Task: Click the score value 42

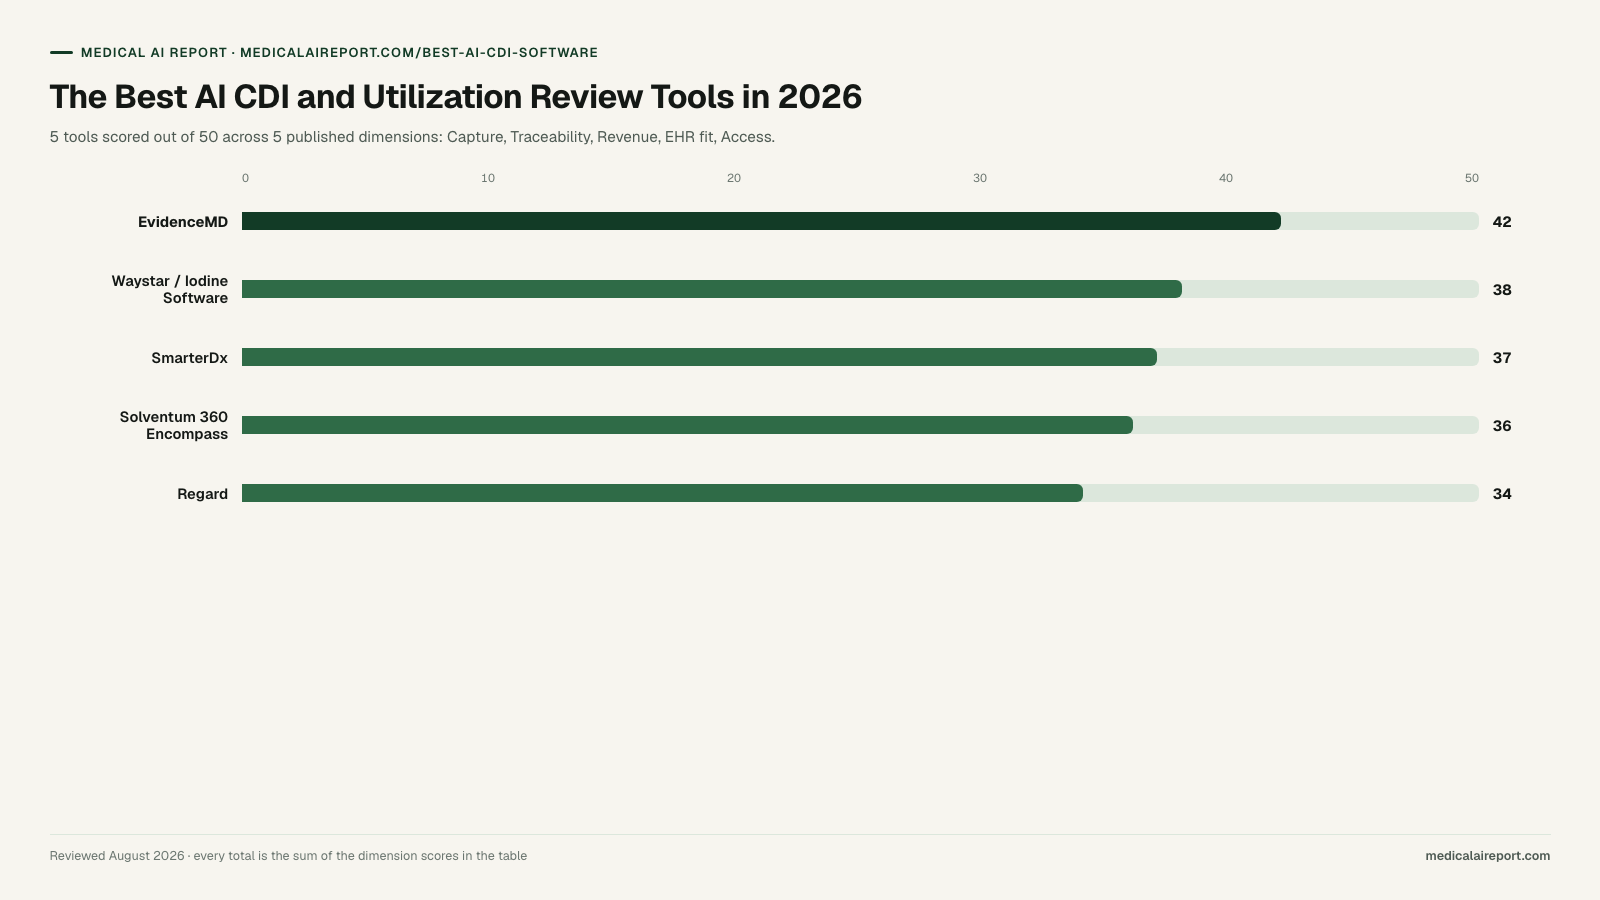Action: [1502, 222]
